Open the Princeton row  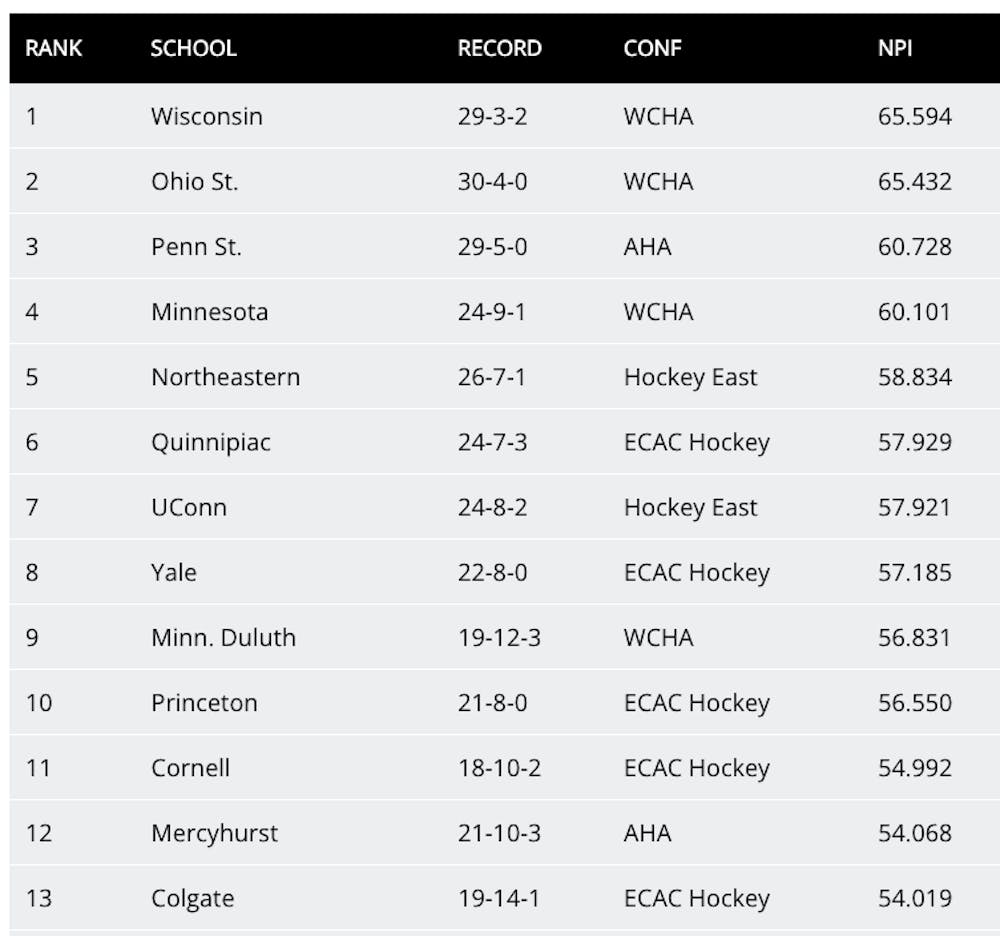coord(204,702)
